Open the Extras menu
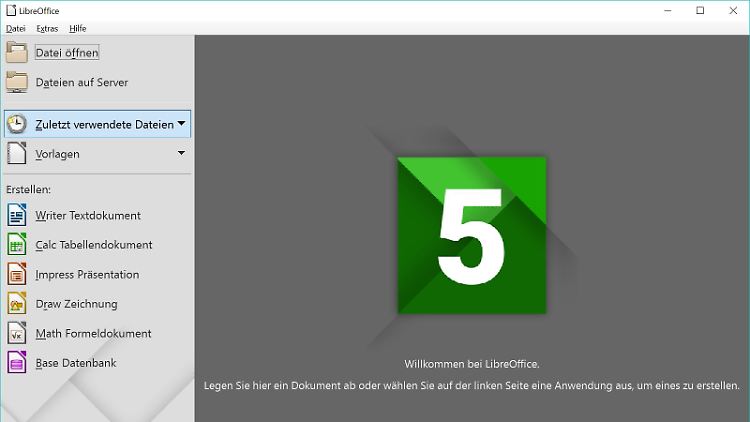Screen dimensions: 750x422 (x=47, y=29)
